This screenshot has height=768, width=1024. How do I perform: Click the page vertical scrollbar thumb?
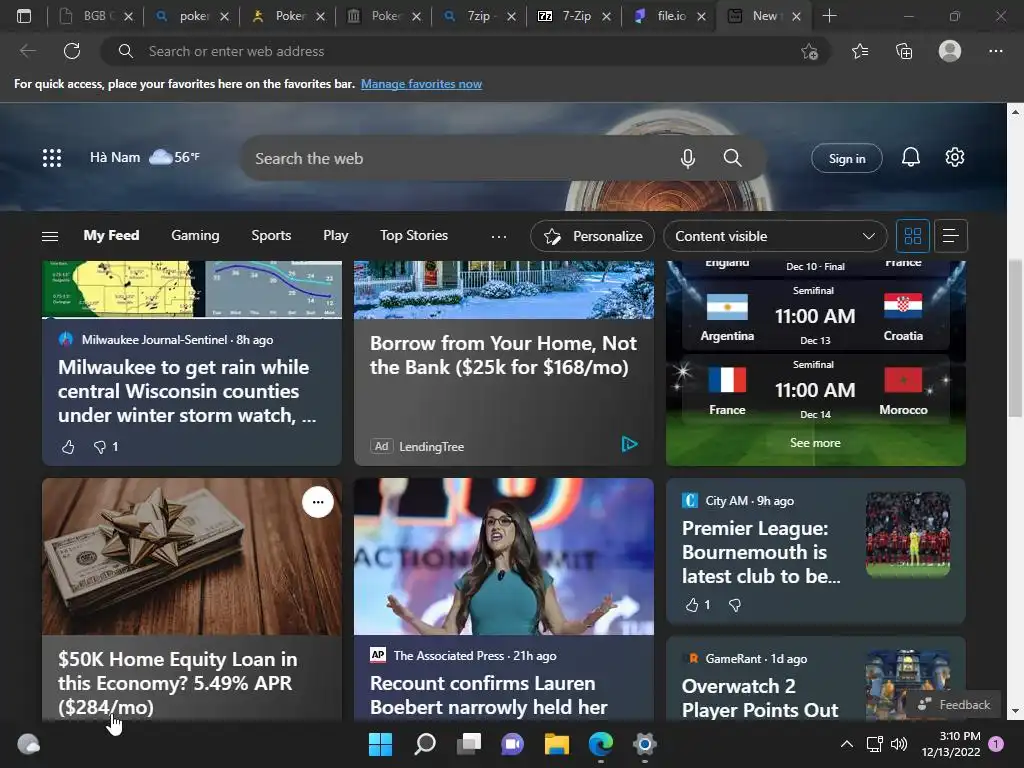tap(1015, 338)
